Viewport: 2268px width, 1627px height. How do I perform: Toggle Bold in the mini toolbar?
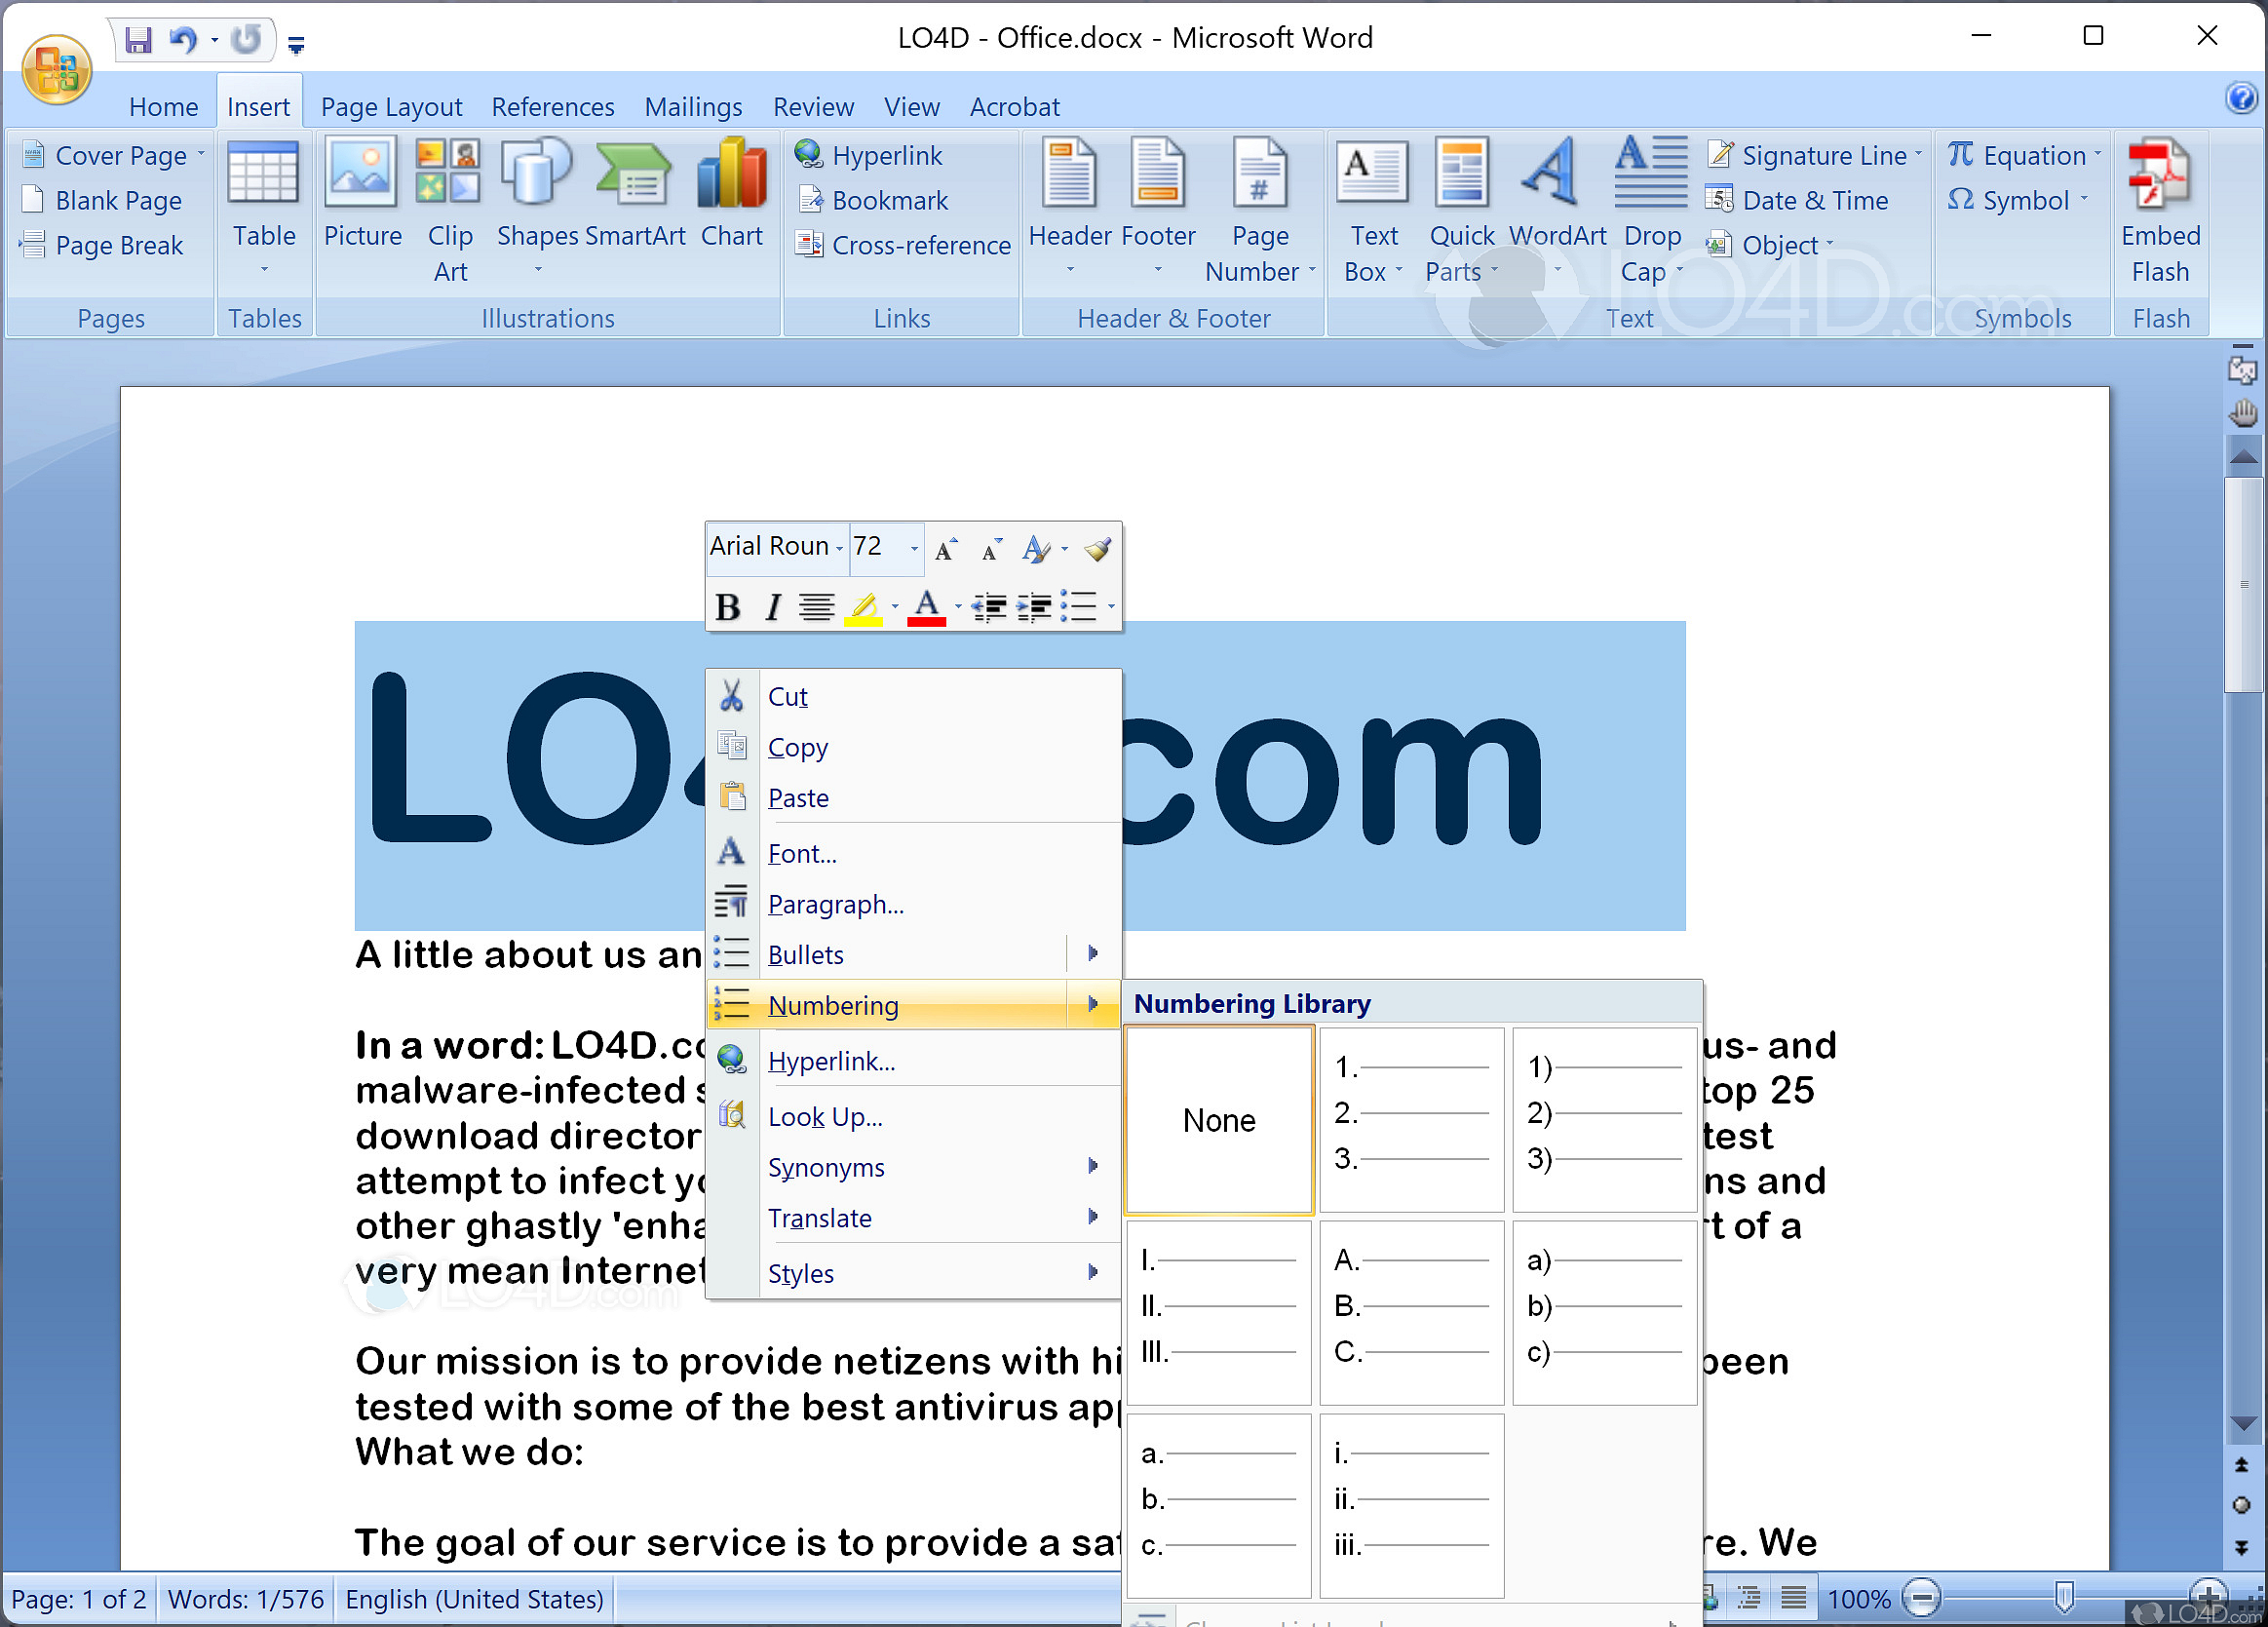[x=728, y=607]
